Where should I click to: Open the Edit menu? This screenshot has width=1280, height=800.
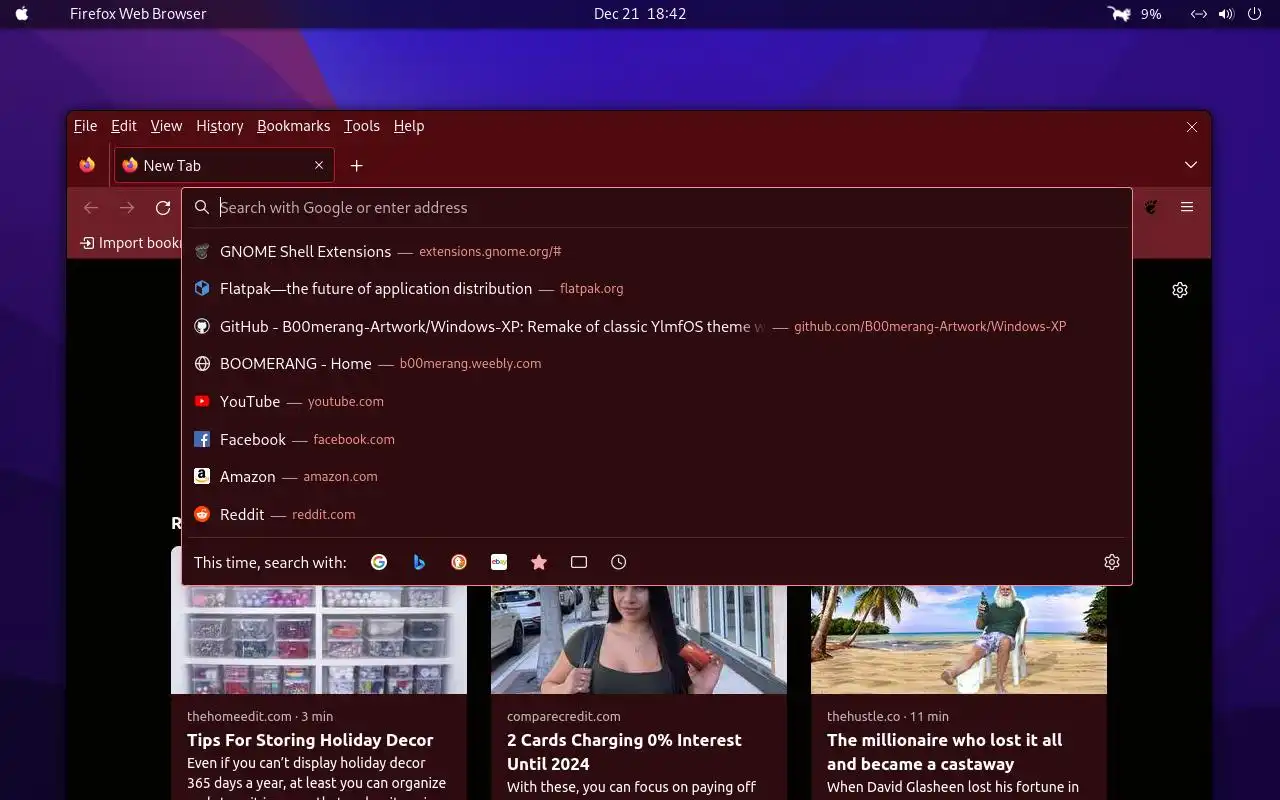pos(124,126)
